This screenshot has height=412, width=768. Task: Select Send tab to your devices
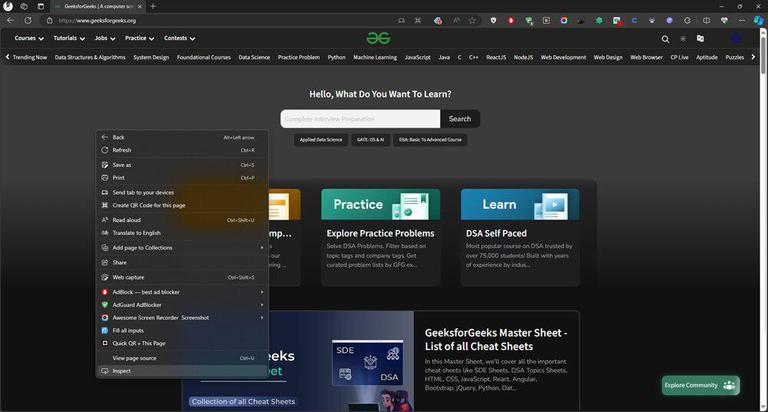pyautogui.click(x=182, y=193)
